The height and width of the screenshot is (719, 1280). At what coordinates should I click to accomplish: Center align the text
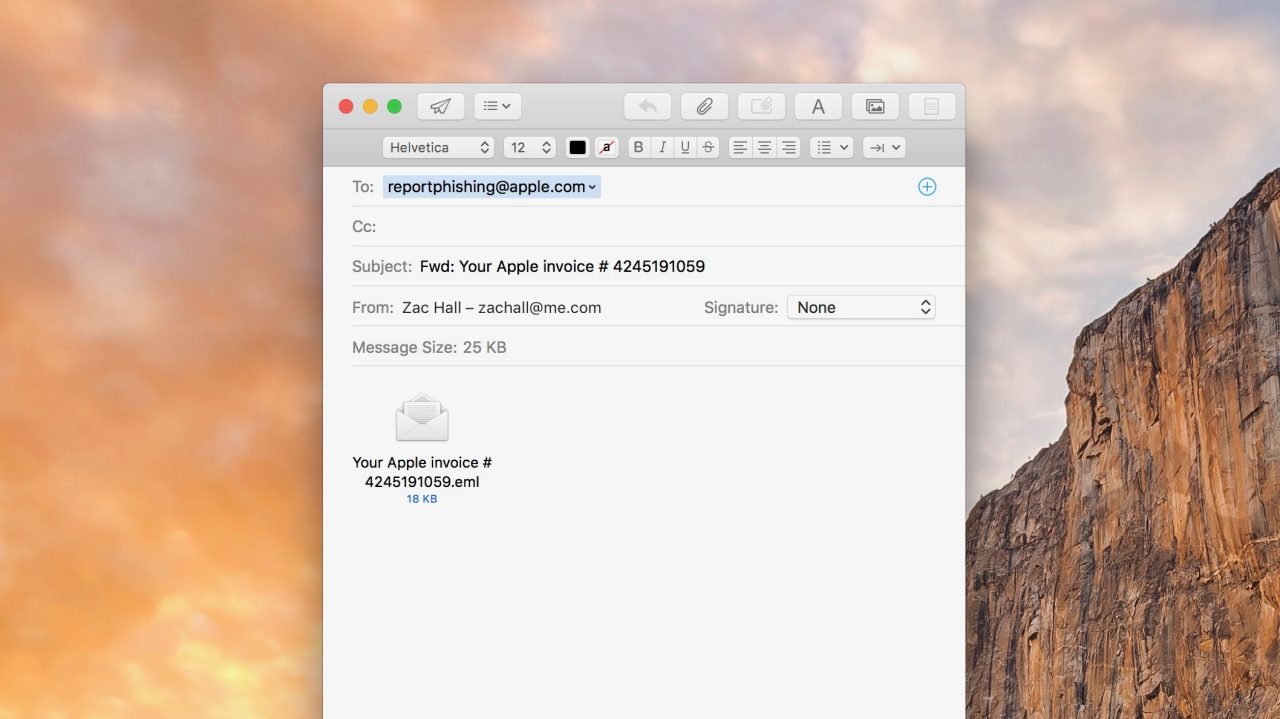(764, 147)
